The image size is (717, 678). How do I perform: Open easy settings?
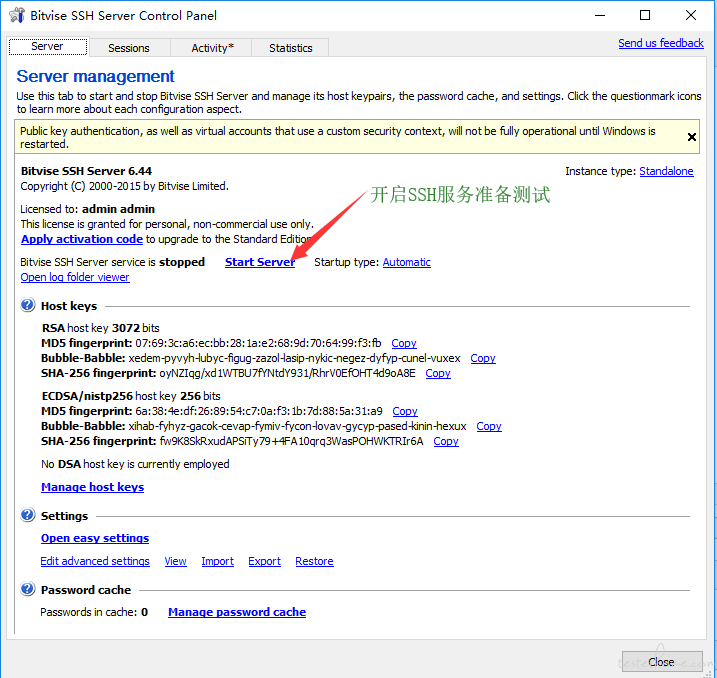(95, 538)
